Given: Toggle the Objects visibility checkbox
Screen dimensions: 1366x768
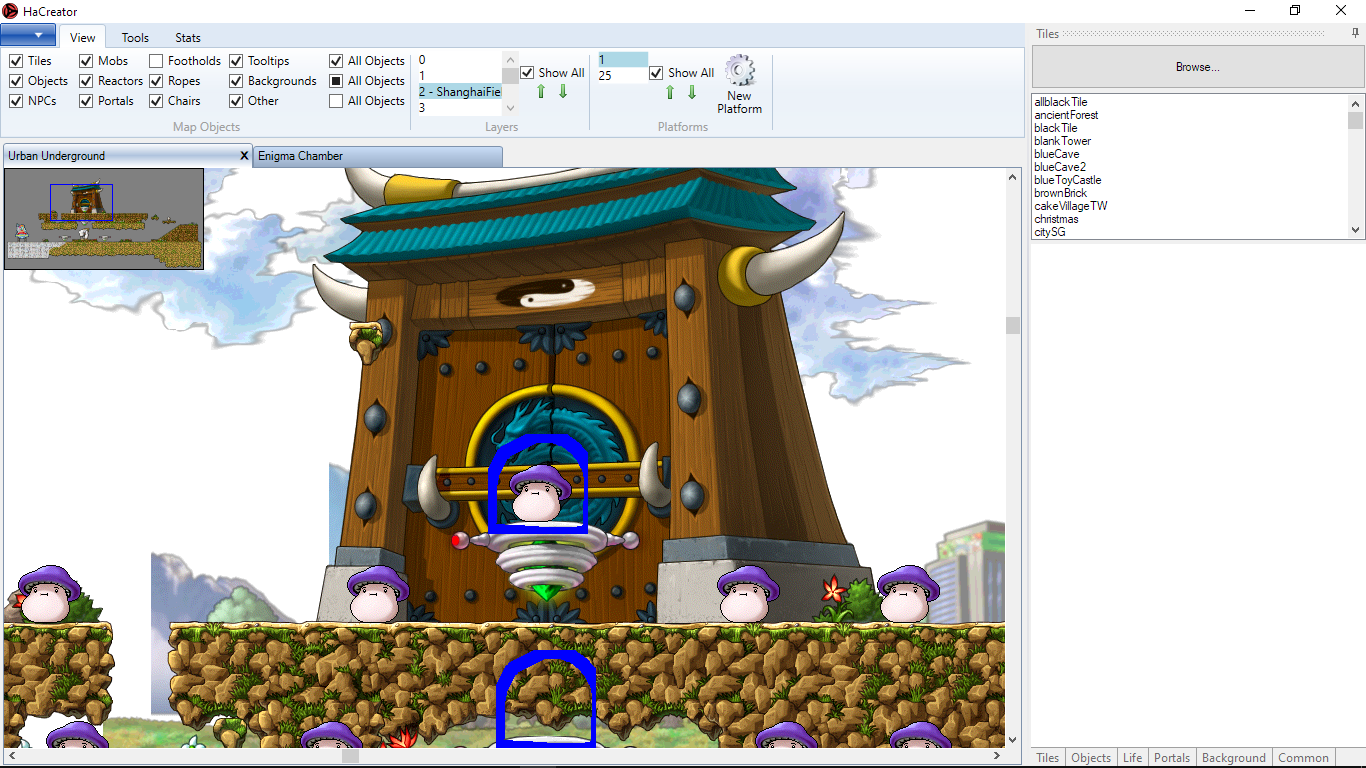Looking at the screenshot, I should tap(16, 81).
